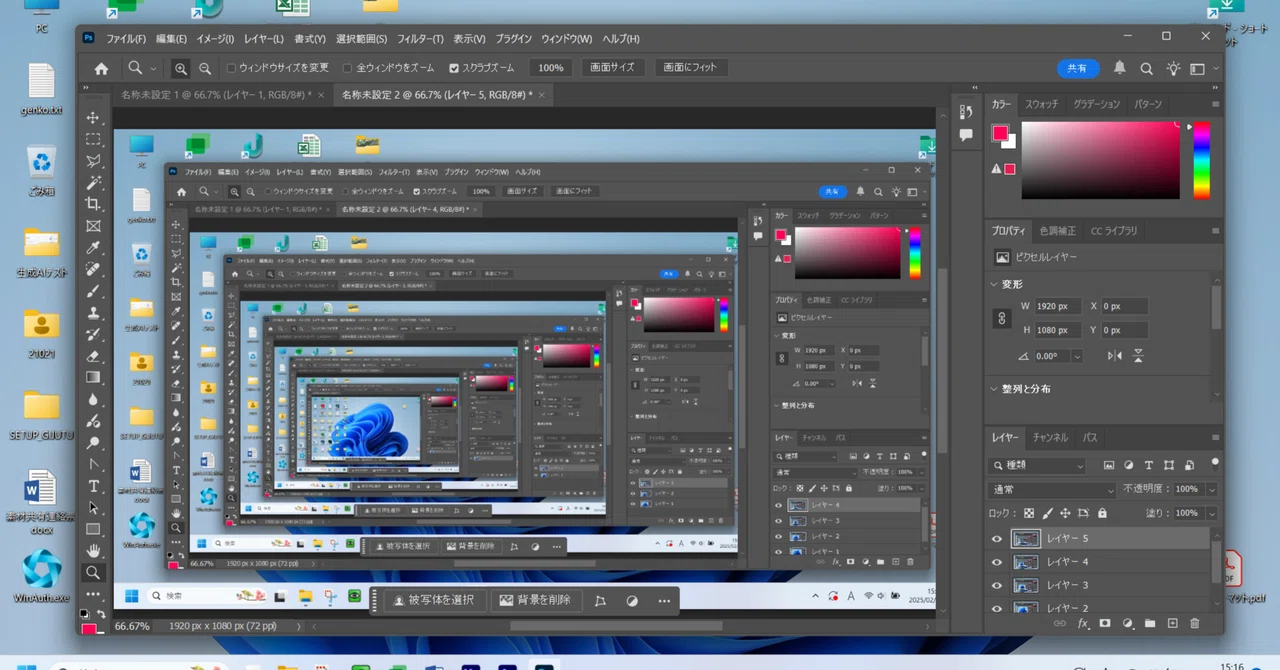
Task: Hide レイヤー 5 using its eye icon
Action: pyautogui.click(x=996, y=539)
